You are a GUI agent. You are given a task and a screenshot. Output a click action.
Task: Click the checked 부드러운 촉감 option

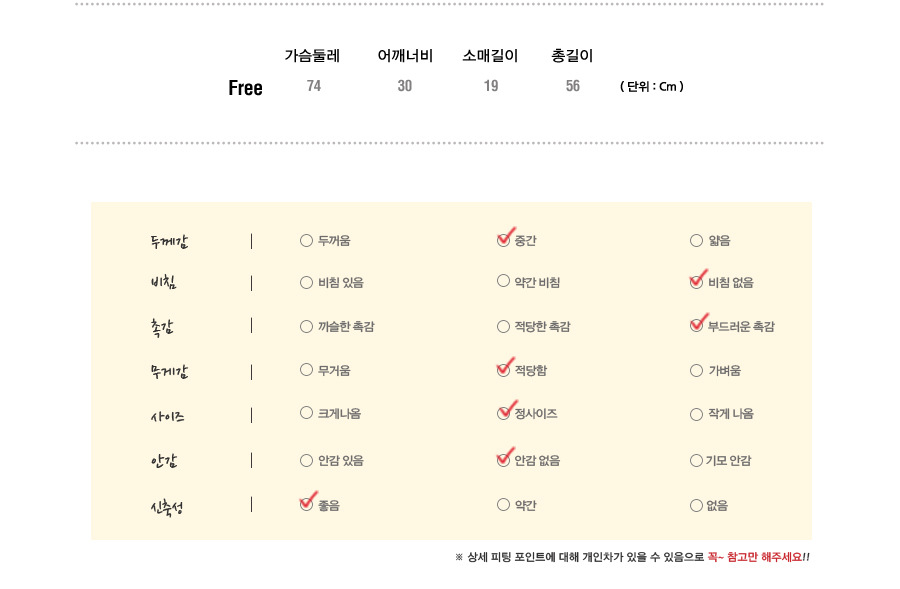pos(696,326)
